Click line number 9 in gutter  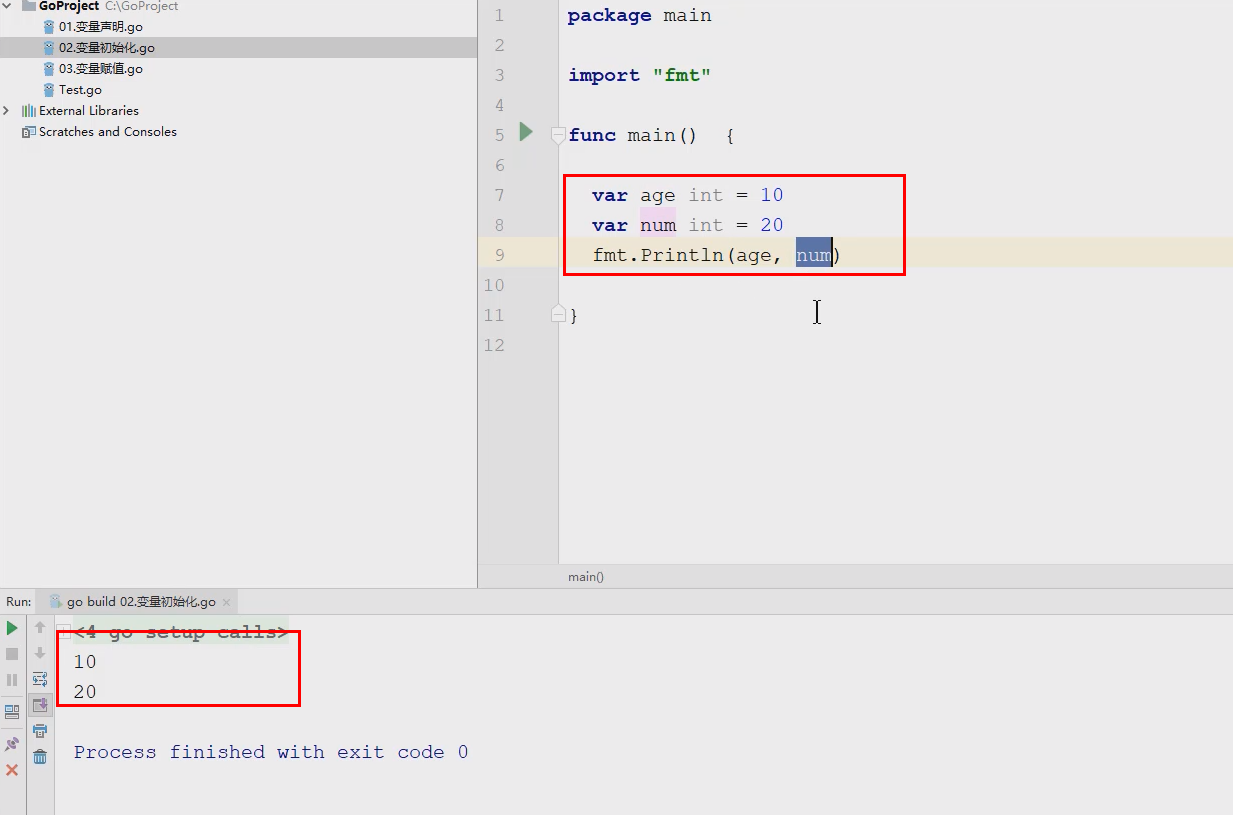tap(499, 255)
